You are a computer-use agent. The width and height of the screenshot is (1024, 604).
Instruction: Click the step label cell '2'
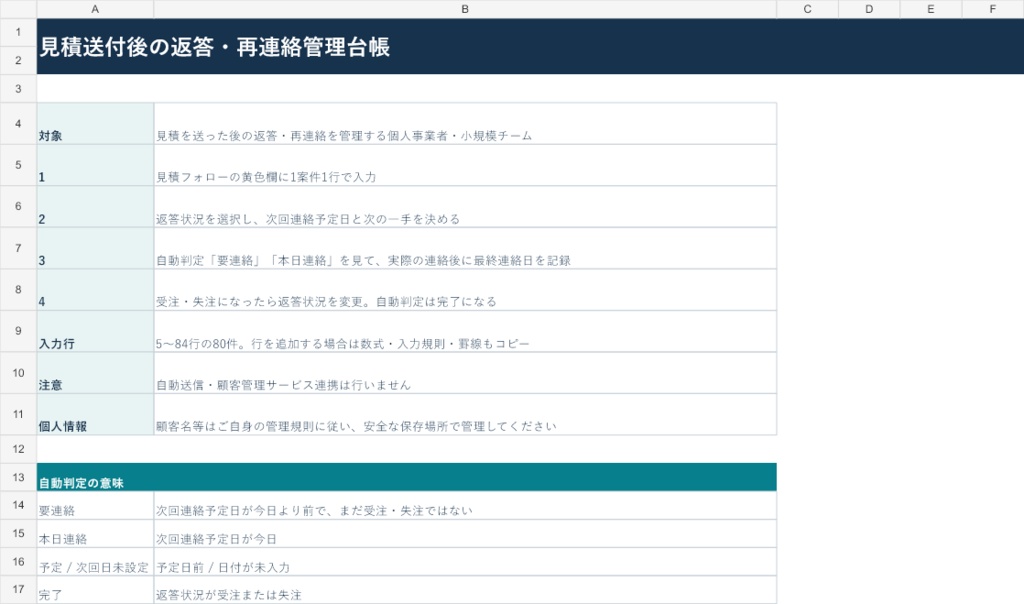95,206
